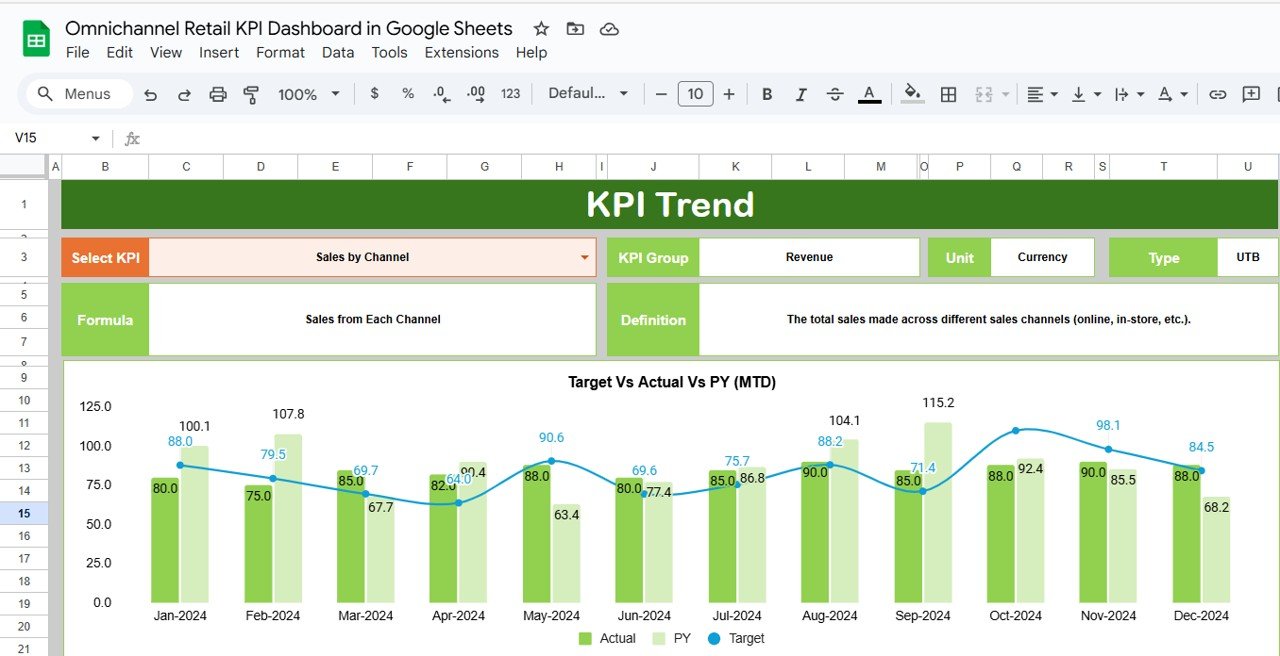Screen dimensions: 1280x656
Task: Open the Extensions menu
Action: pyautogui.click(x=461, y=52)
